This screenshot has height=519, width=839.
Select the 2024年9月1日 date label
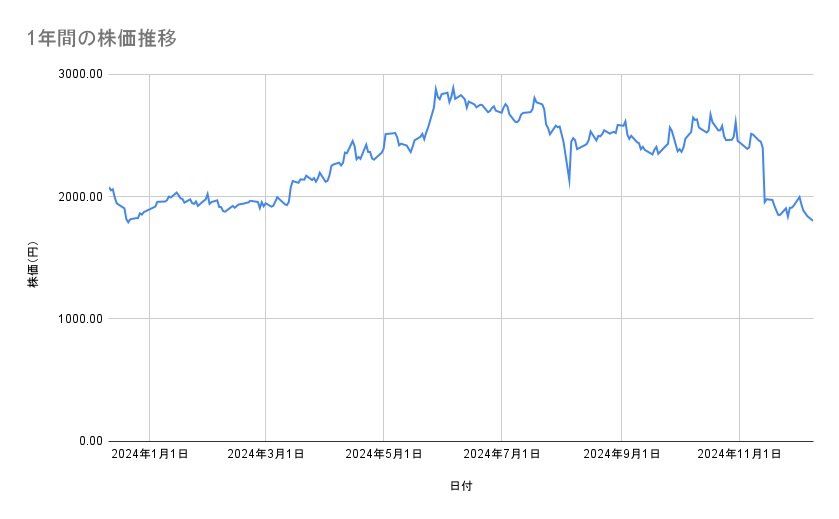(622, 455)
